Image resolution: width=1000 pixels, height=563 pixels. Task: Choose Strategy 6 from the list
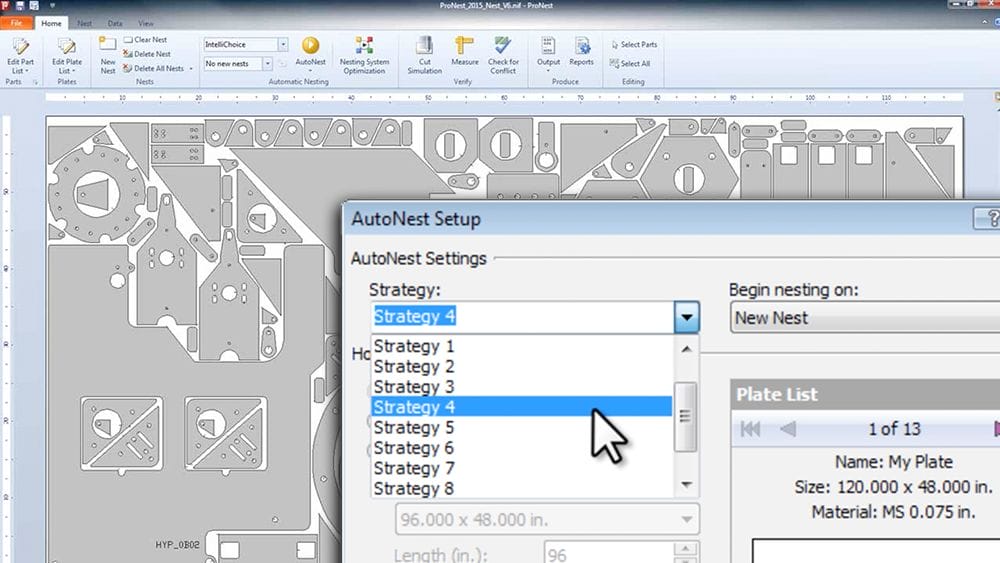[x=414, y=448]
